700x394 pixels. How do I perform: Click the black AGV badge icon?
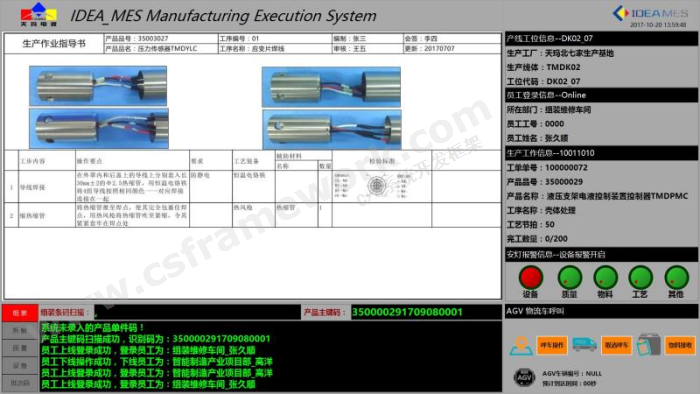pos(524,377)
